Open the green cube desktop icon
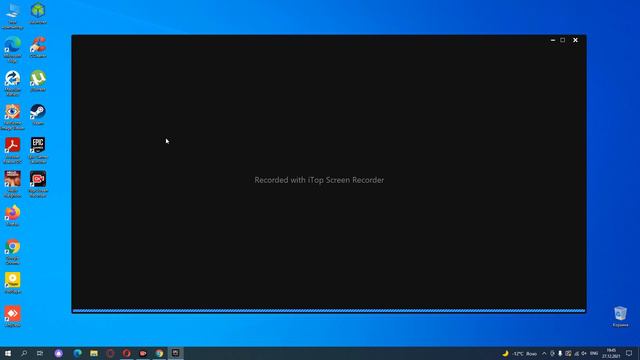 point(38,13)
